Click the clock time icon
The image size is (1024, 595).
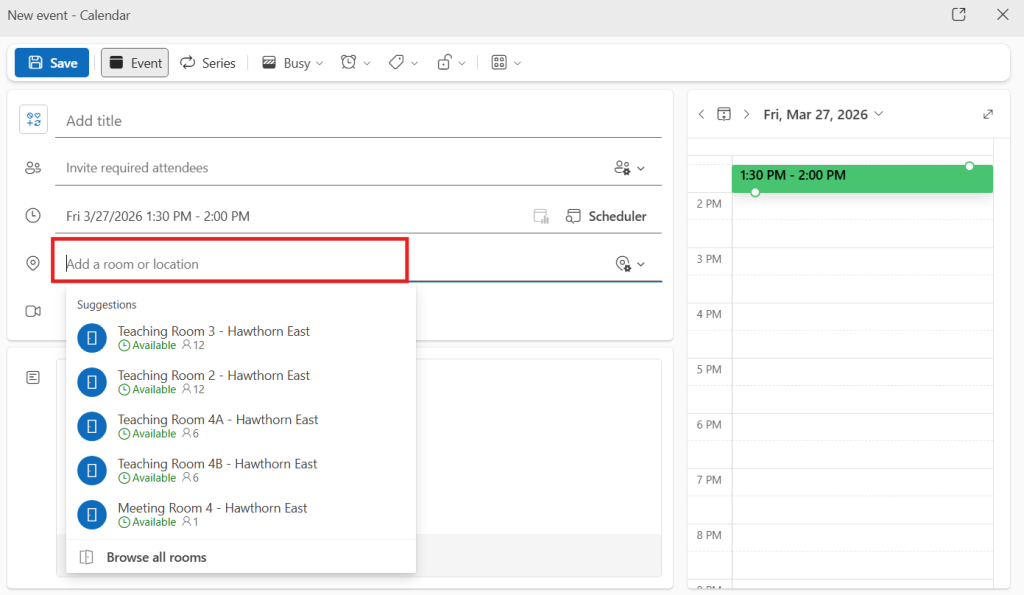pyautogui.click(x=33, y=216)
